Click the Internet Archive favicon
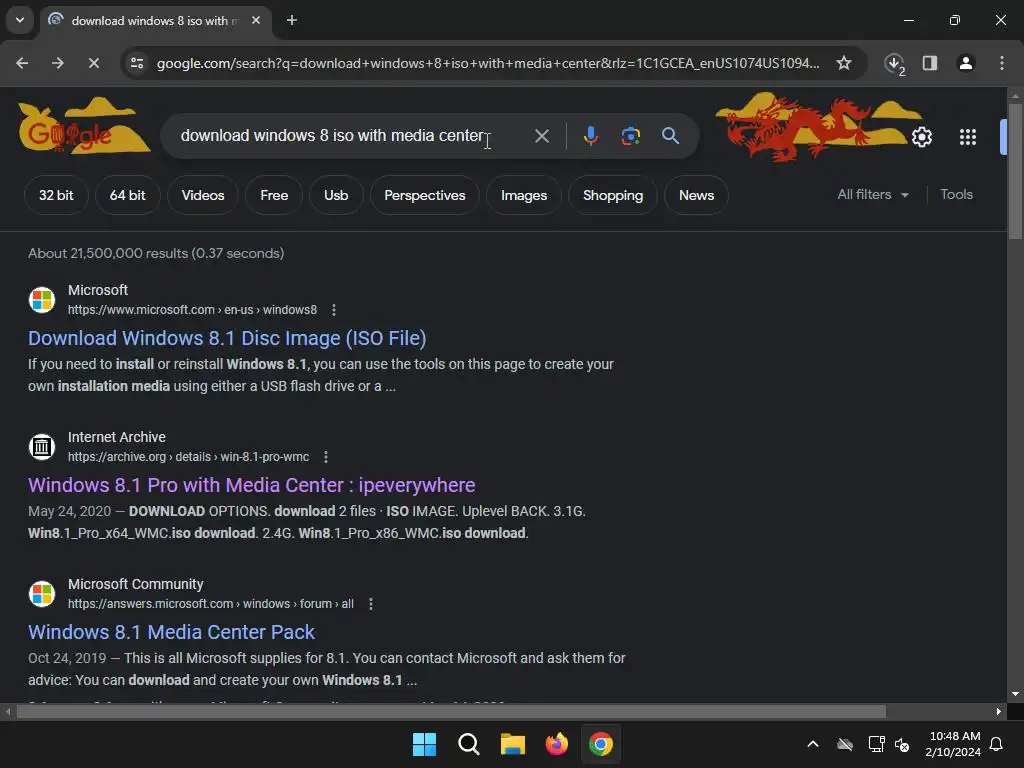This screenshot has height=768, width=1024. 42,447
